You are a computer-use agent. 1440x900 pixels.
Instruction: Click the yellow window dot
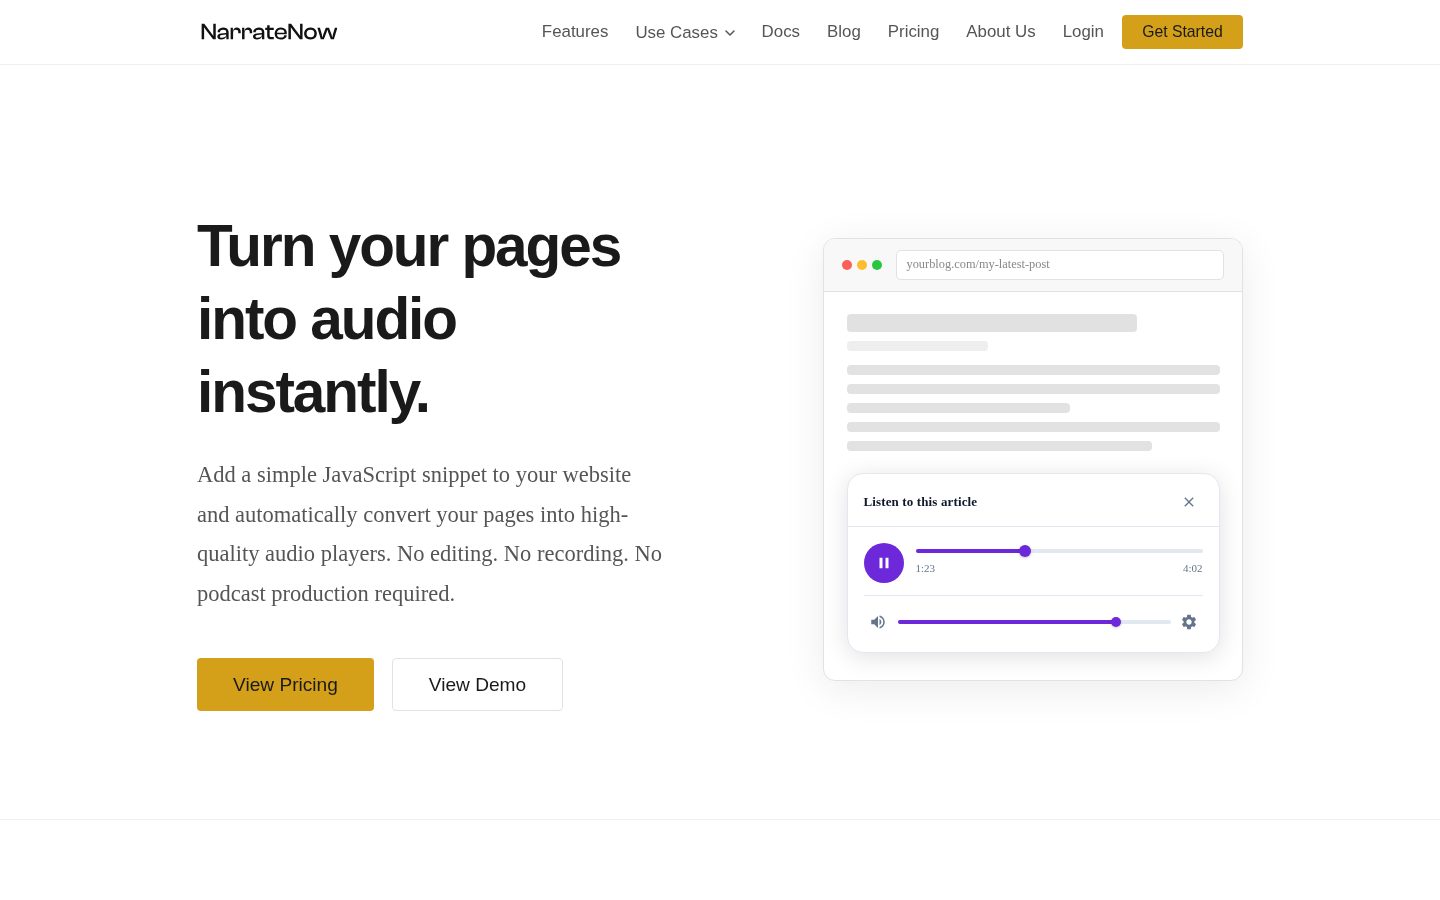[862, 265]
